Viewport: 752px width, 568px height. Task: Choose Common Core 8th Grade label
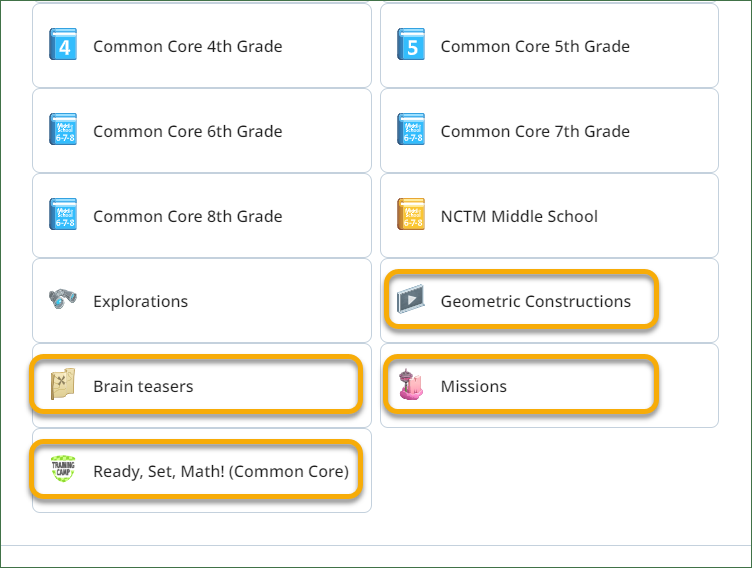[x=188, y=216]
